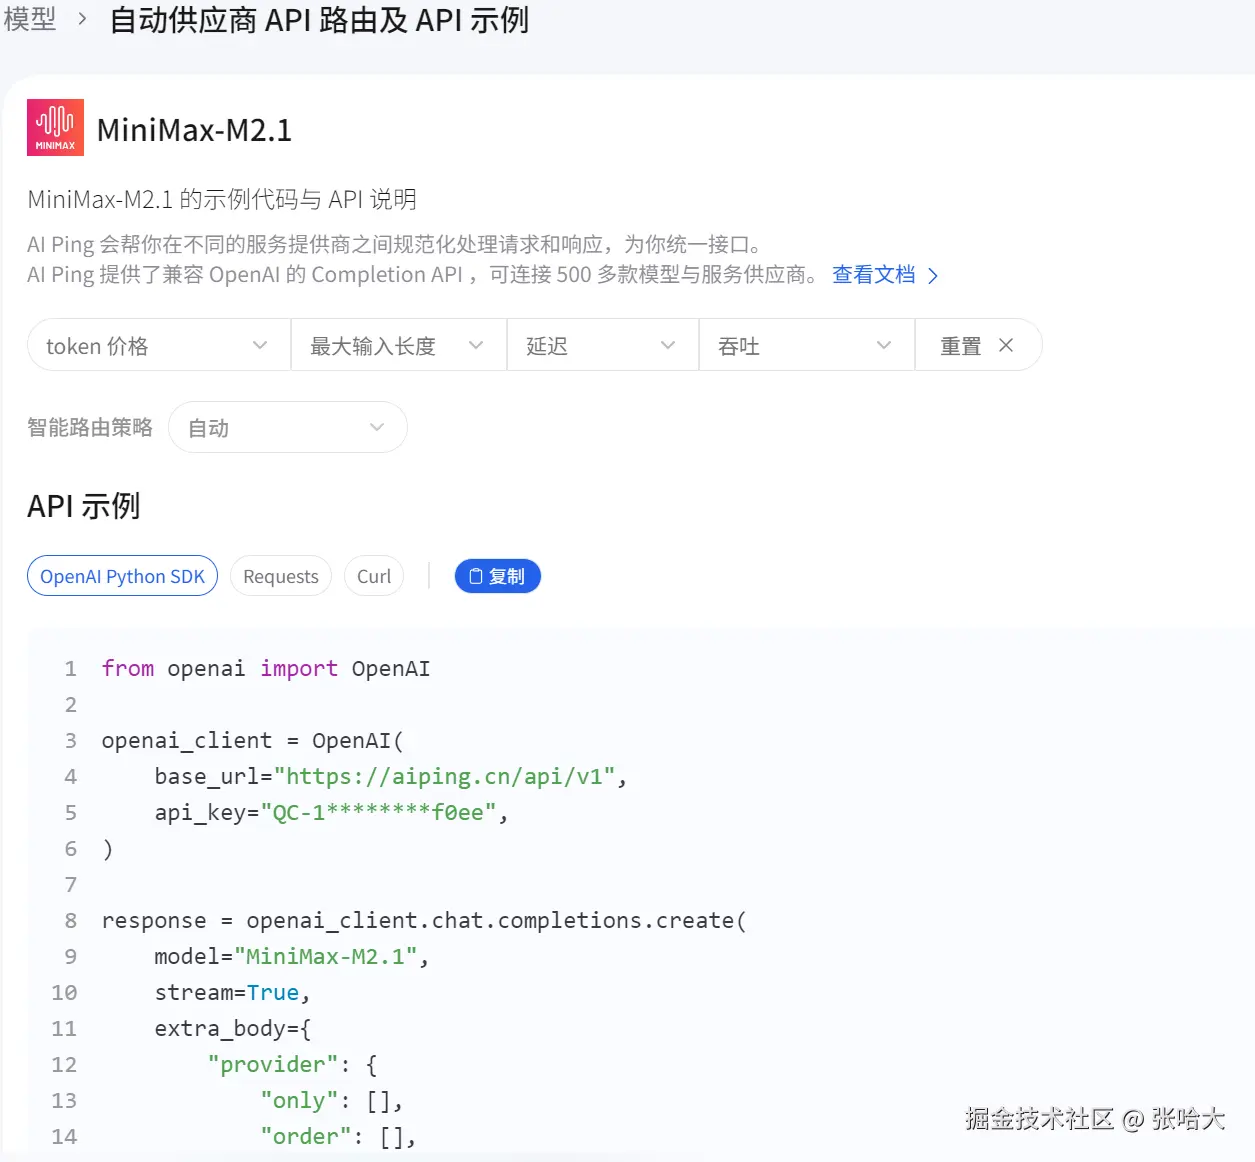Click the openai_client = OpenAI( code line

coord(252,740)
